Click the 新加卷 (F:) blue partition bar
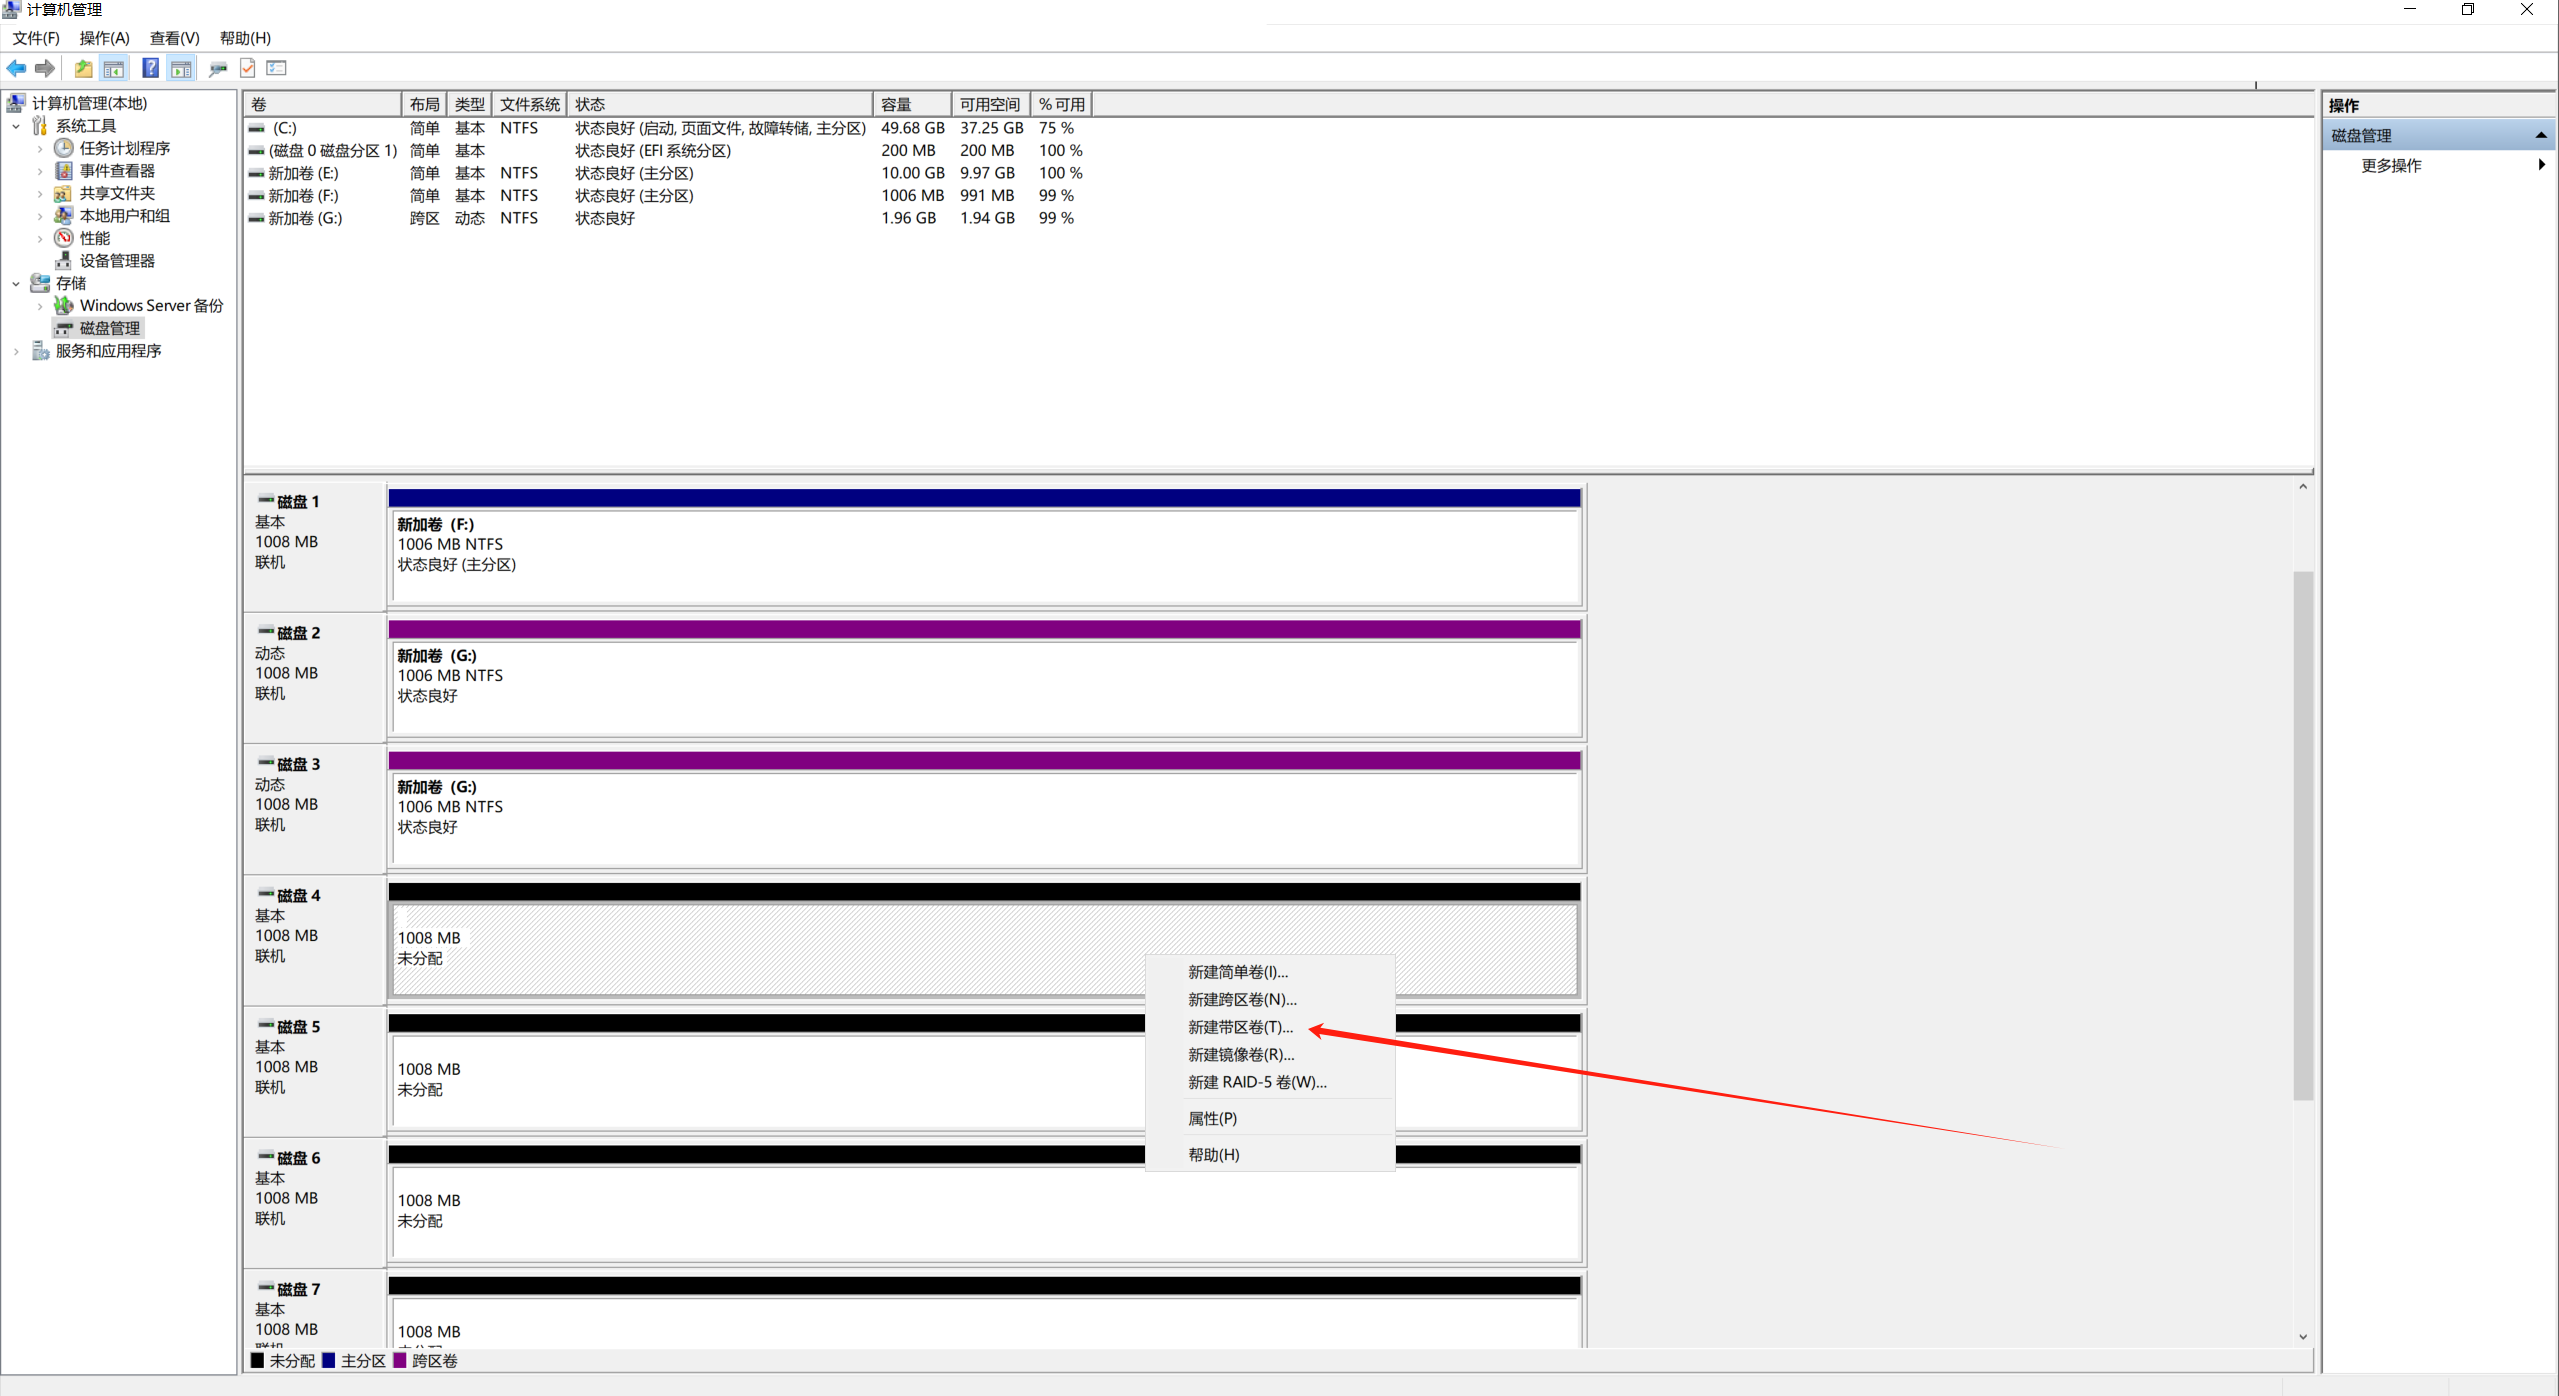 click(984, 498)
